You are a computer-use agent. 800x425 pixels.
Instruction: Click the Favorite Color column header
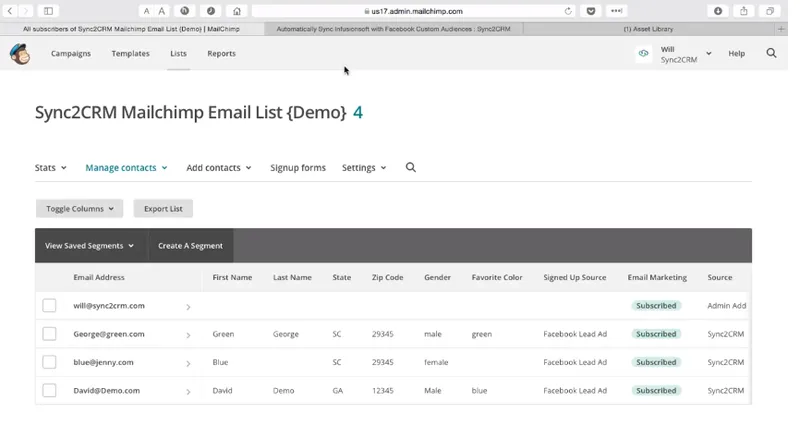[497, 278]
